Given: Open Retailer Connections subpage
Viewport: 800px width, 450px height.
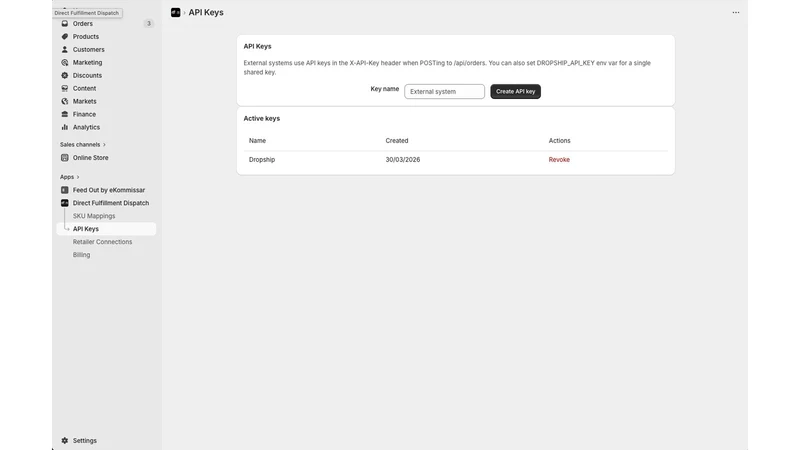Looking at the screenshot, I should (x=102, y=242).
